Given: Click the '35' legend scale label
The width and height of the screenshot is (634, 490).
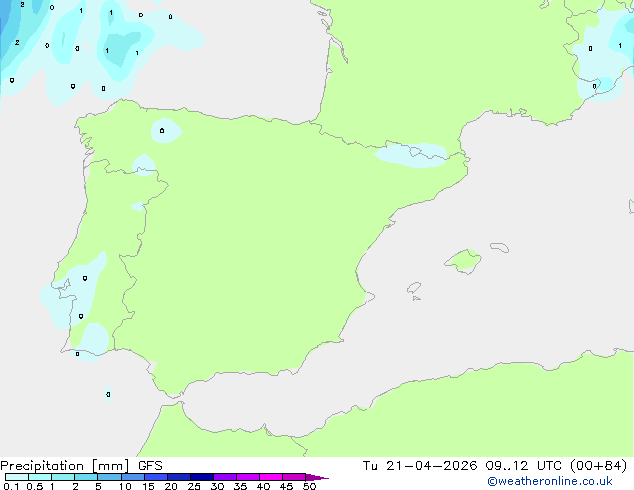Looking at the screenshot, I should pos(240,486).
